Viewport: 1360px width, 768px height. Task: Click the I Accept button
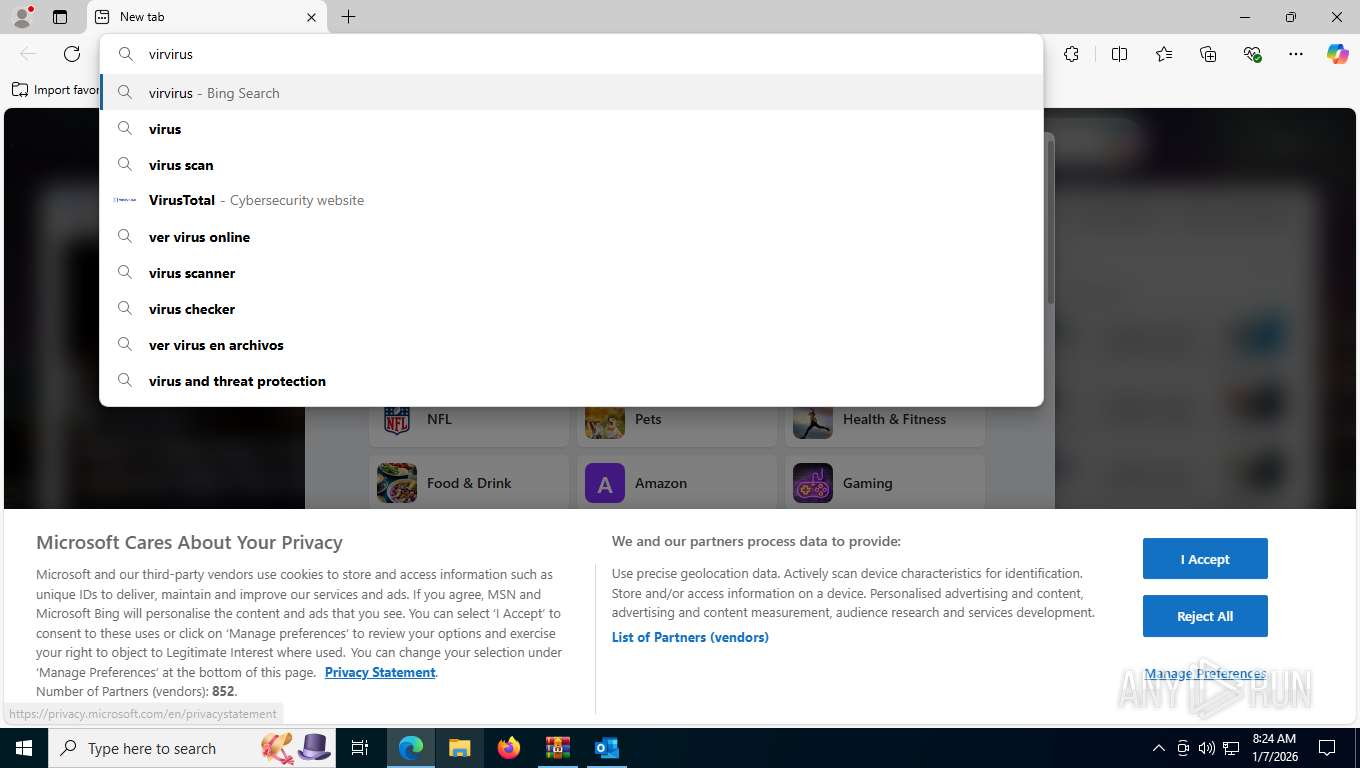click(1205, 559)
